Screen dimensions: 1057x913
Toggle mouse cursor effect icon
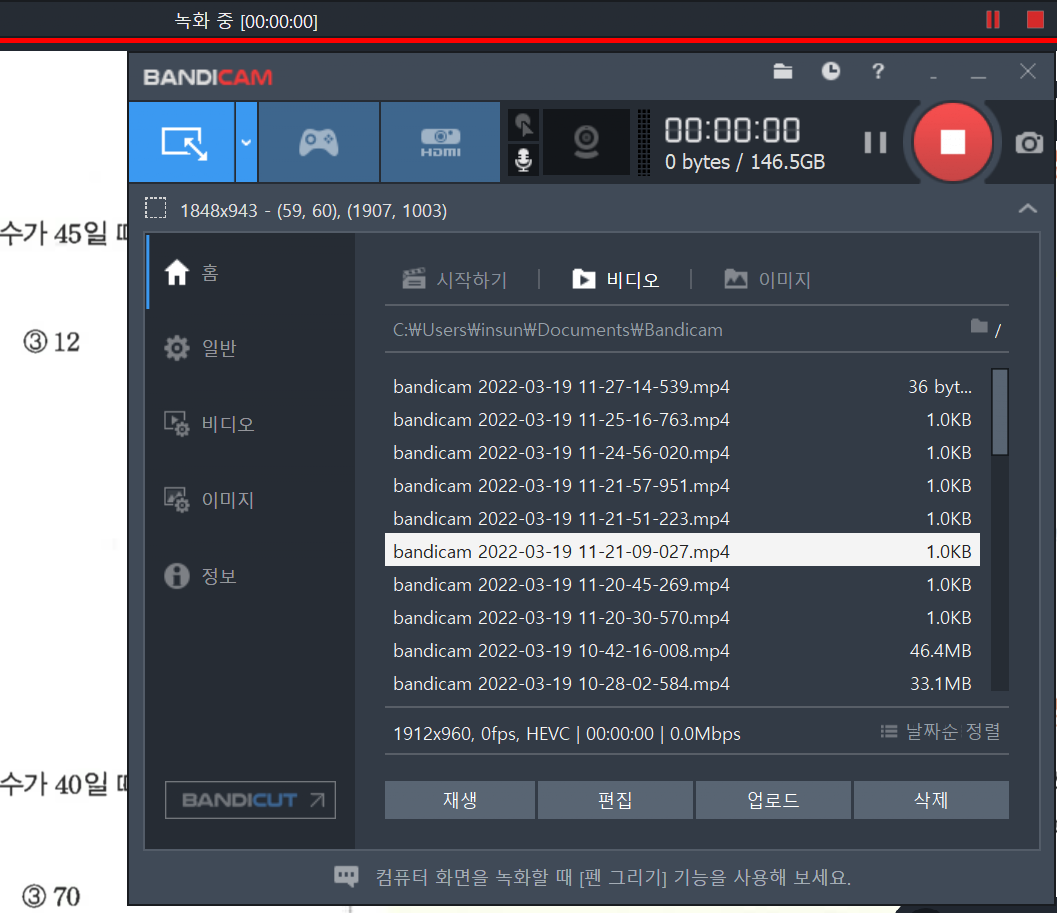pyautogui.click(x=523, y=125)
